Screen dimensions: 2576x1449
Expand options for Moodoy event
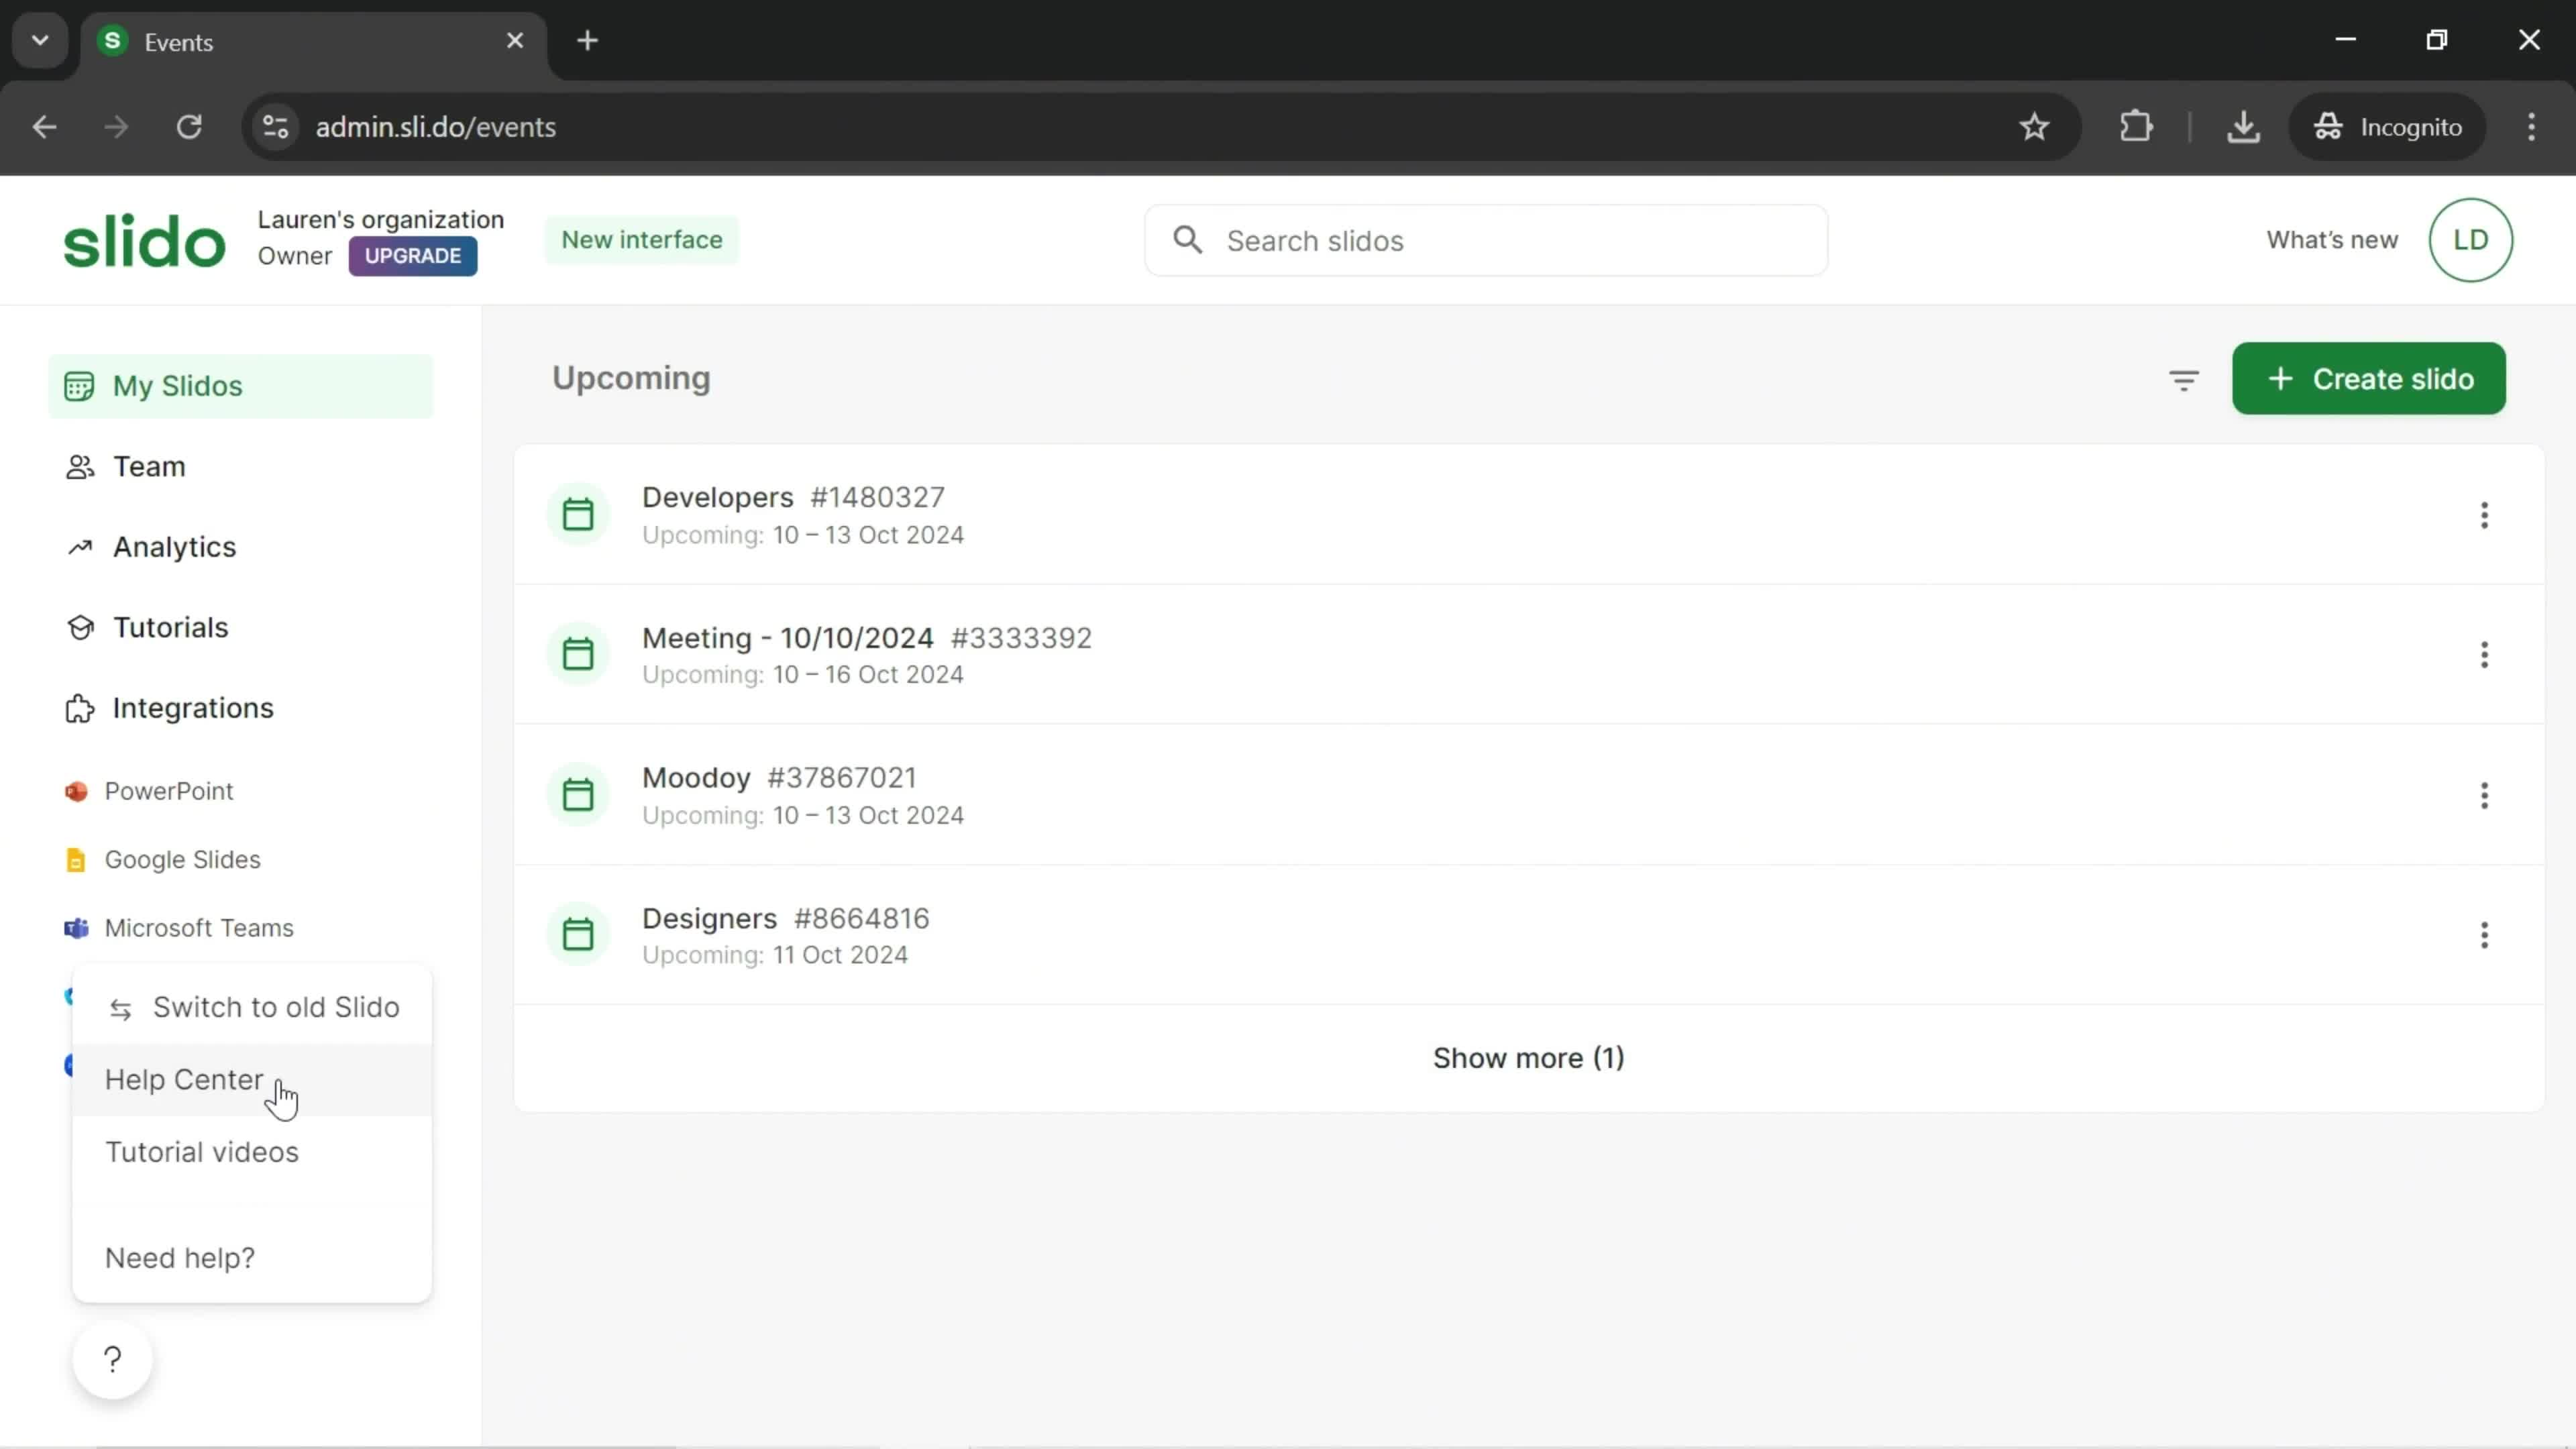tap(2484, 794)
